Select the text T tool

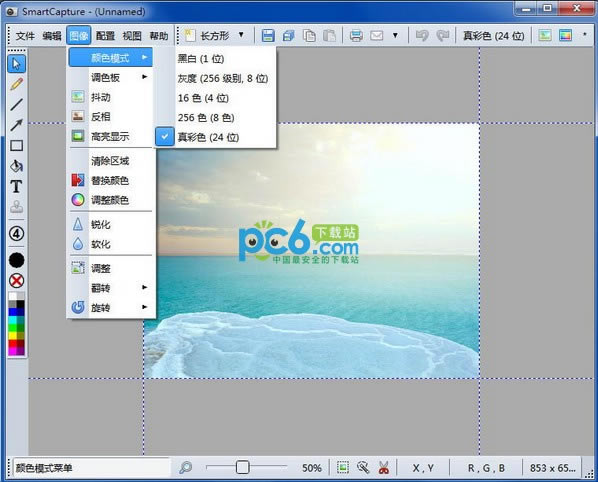[16, 186]
